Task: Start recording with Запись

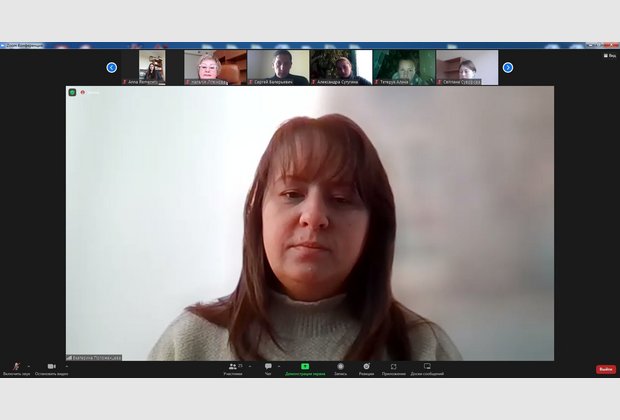Action: coord(340,369)
